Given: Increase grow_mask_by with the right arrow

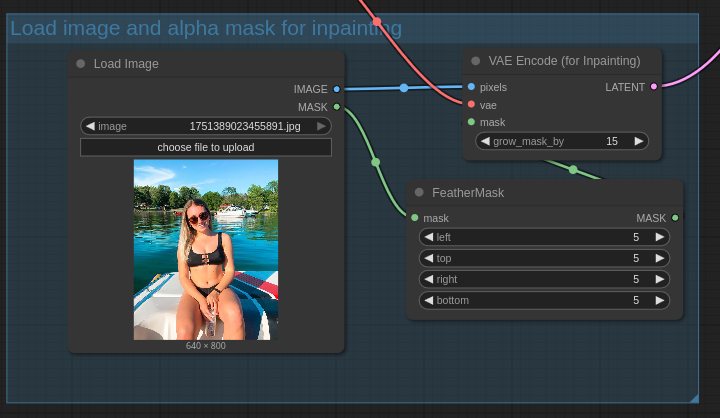Looking at the screenshot, I should click(639, 141).
